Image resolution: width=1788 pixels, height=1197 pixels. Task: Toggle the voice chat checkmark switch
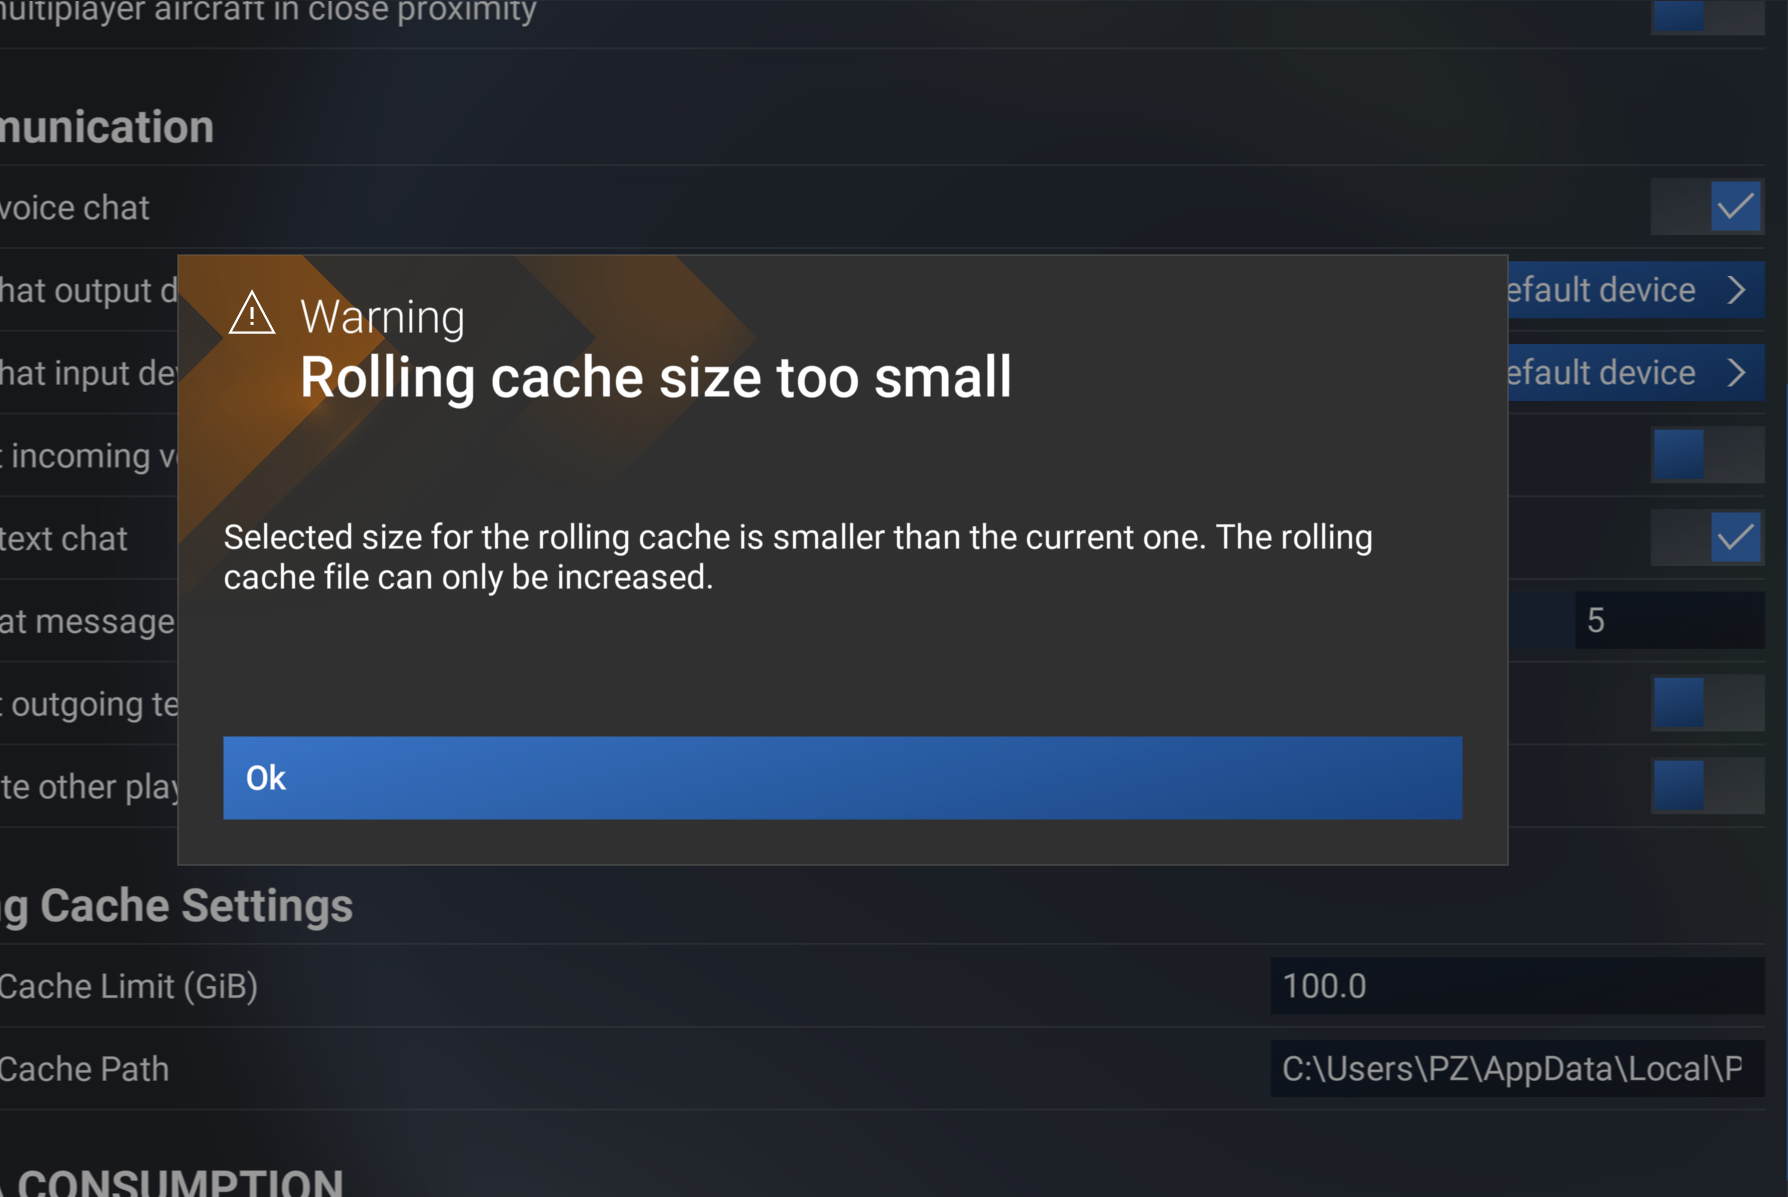(1708, 207)
